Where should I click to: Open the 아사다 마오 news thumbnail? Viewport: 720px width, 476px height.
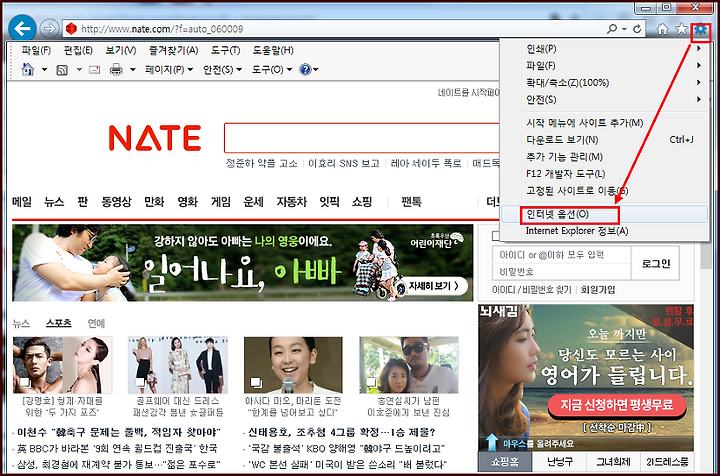click(x=293, y=365)
